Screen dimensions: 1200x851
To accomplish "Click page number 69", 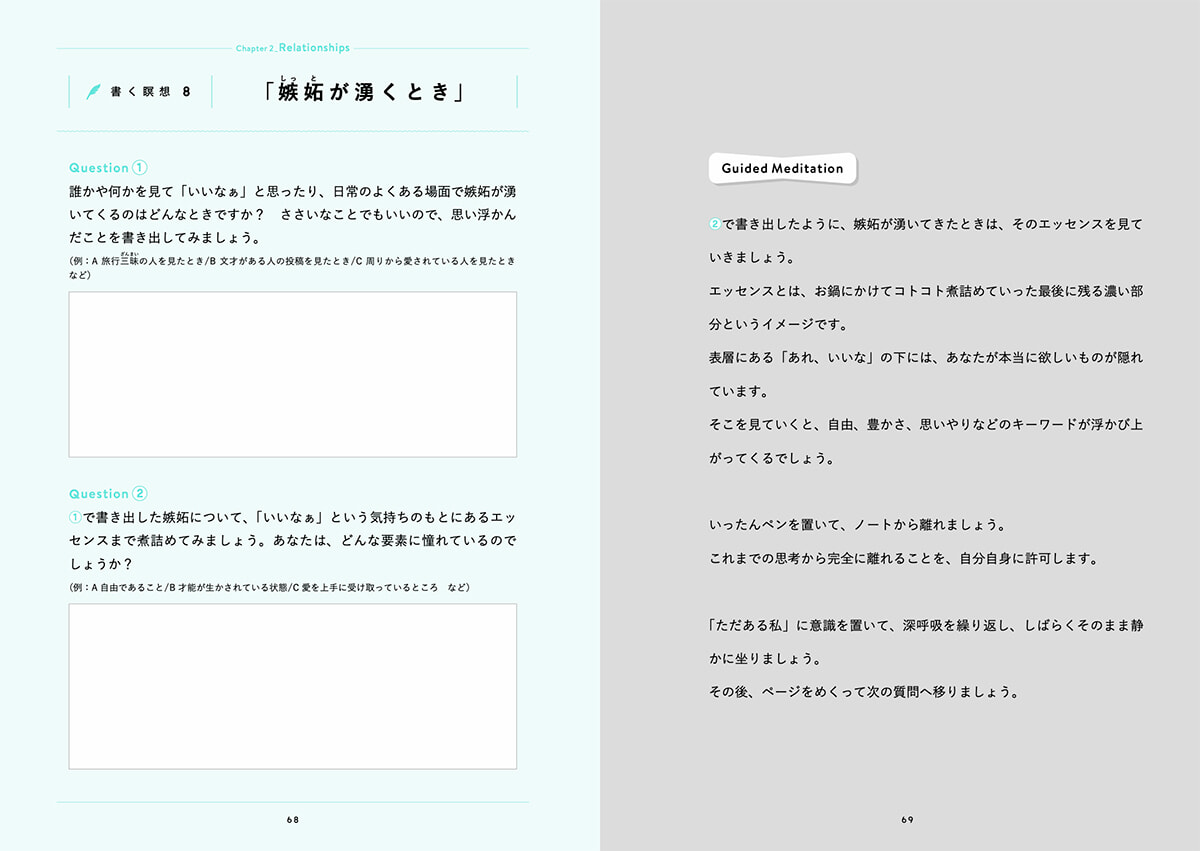I will (x=907, y=819).
